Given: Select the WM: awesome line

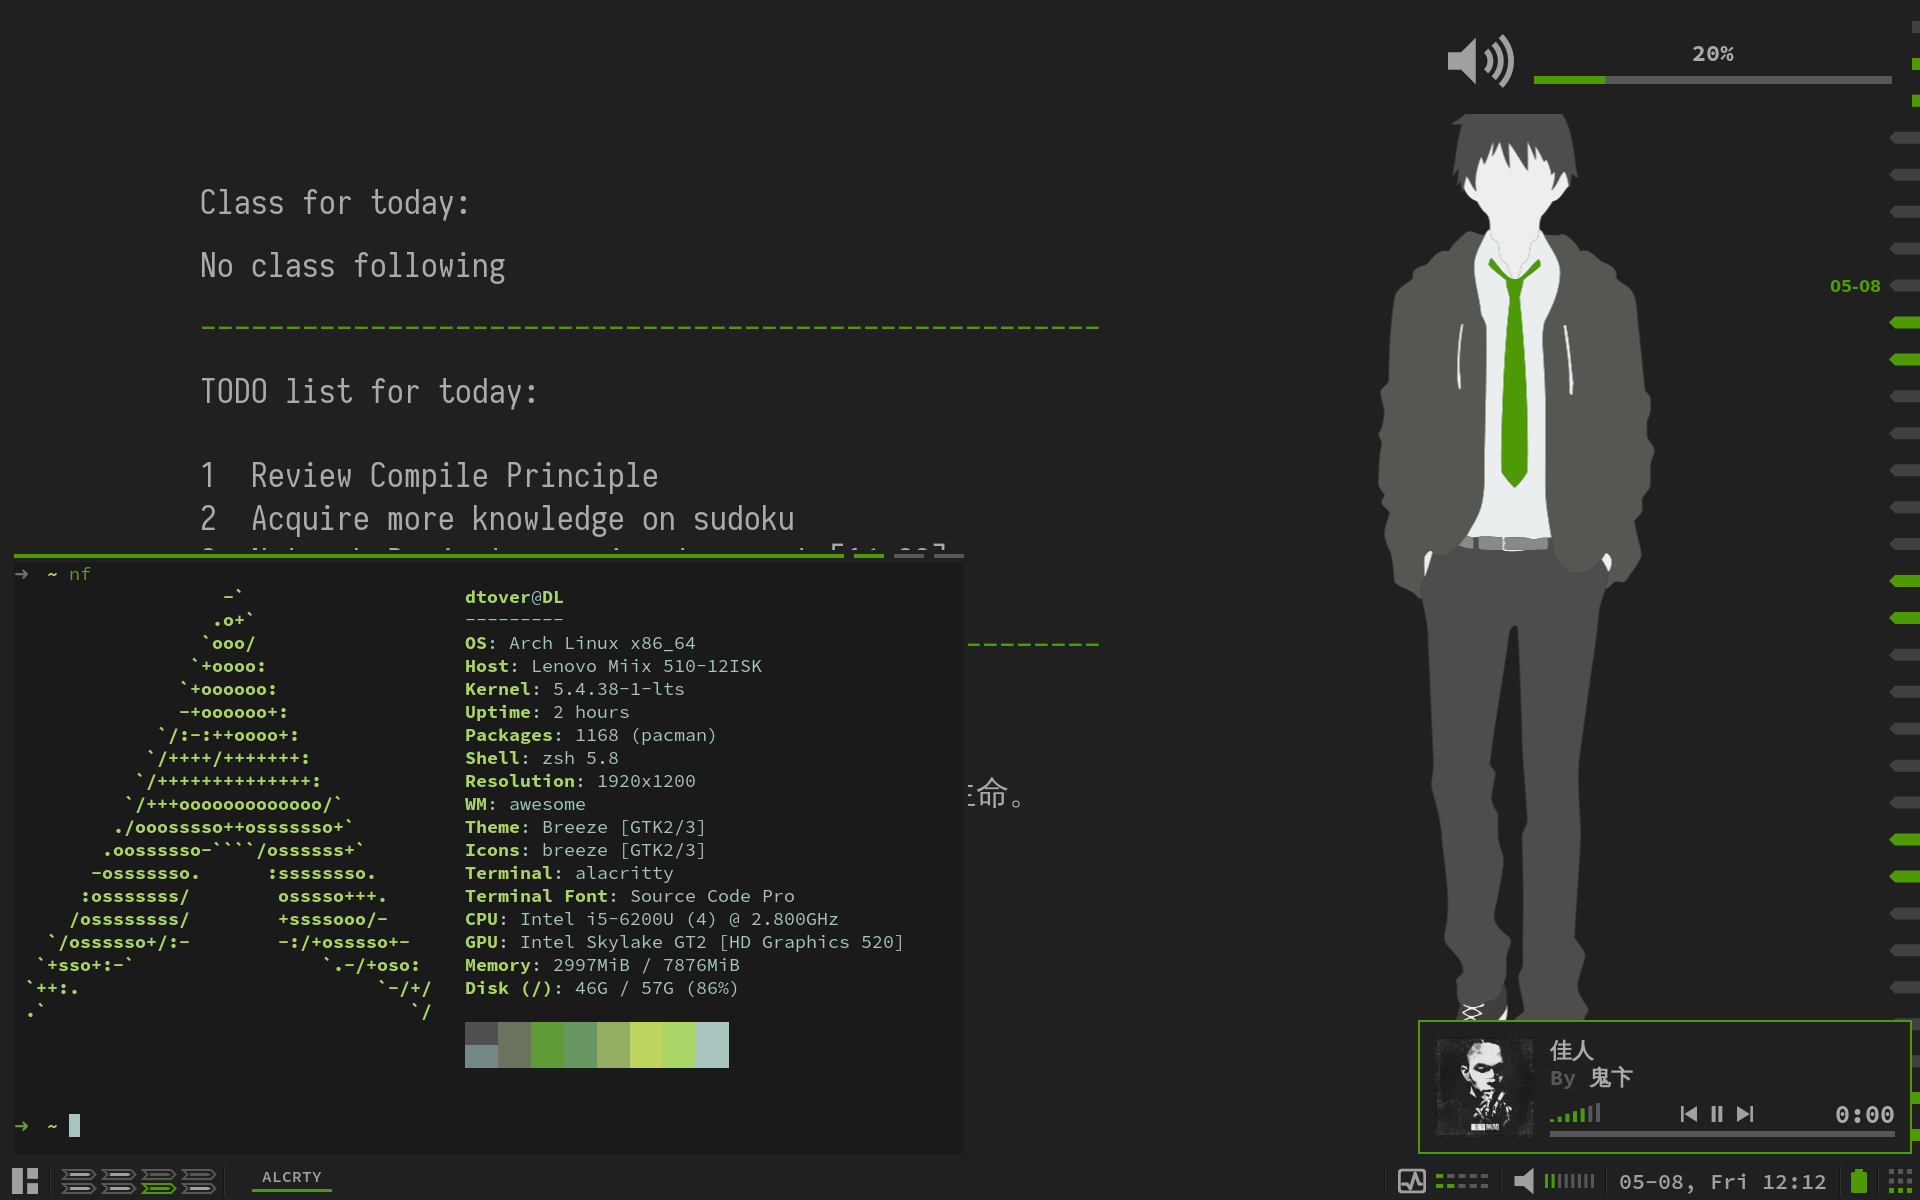Looking at the screenshot, I should point(525,804).
